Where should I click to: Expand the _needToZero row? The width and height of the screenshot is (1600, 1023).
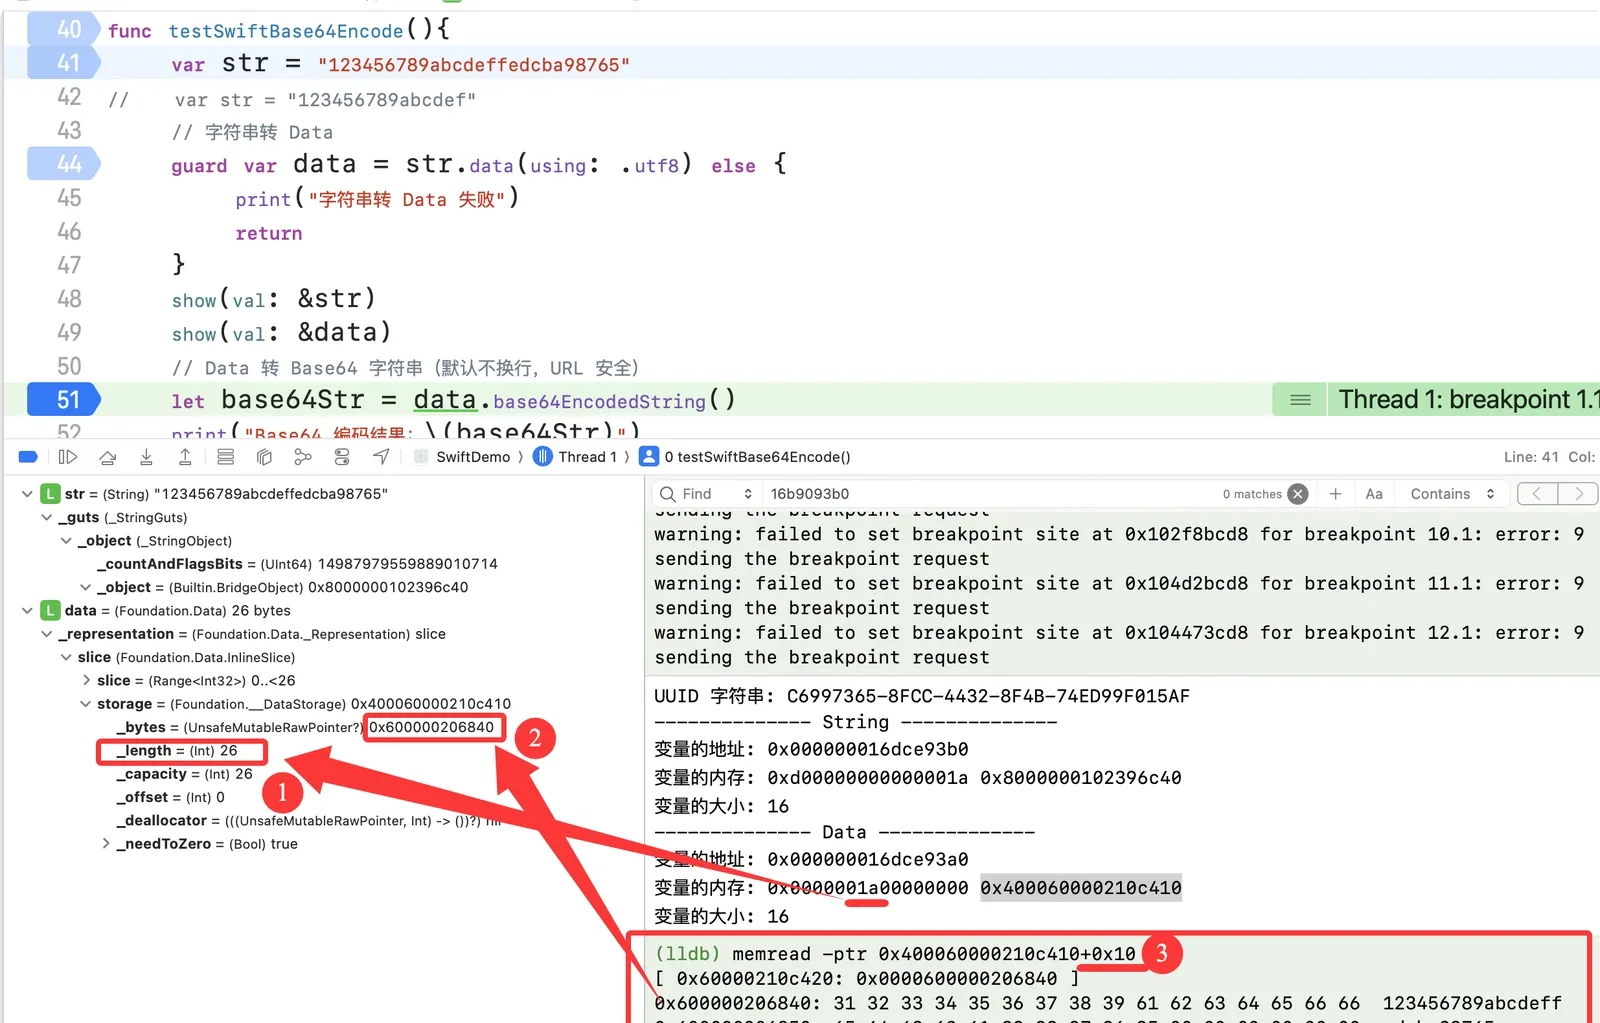point(105,844)
